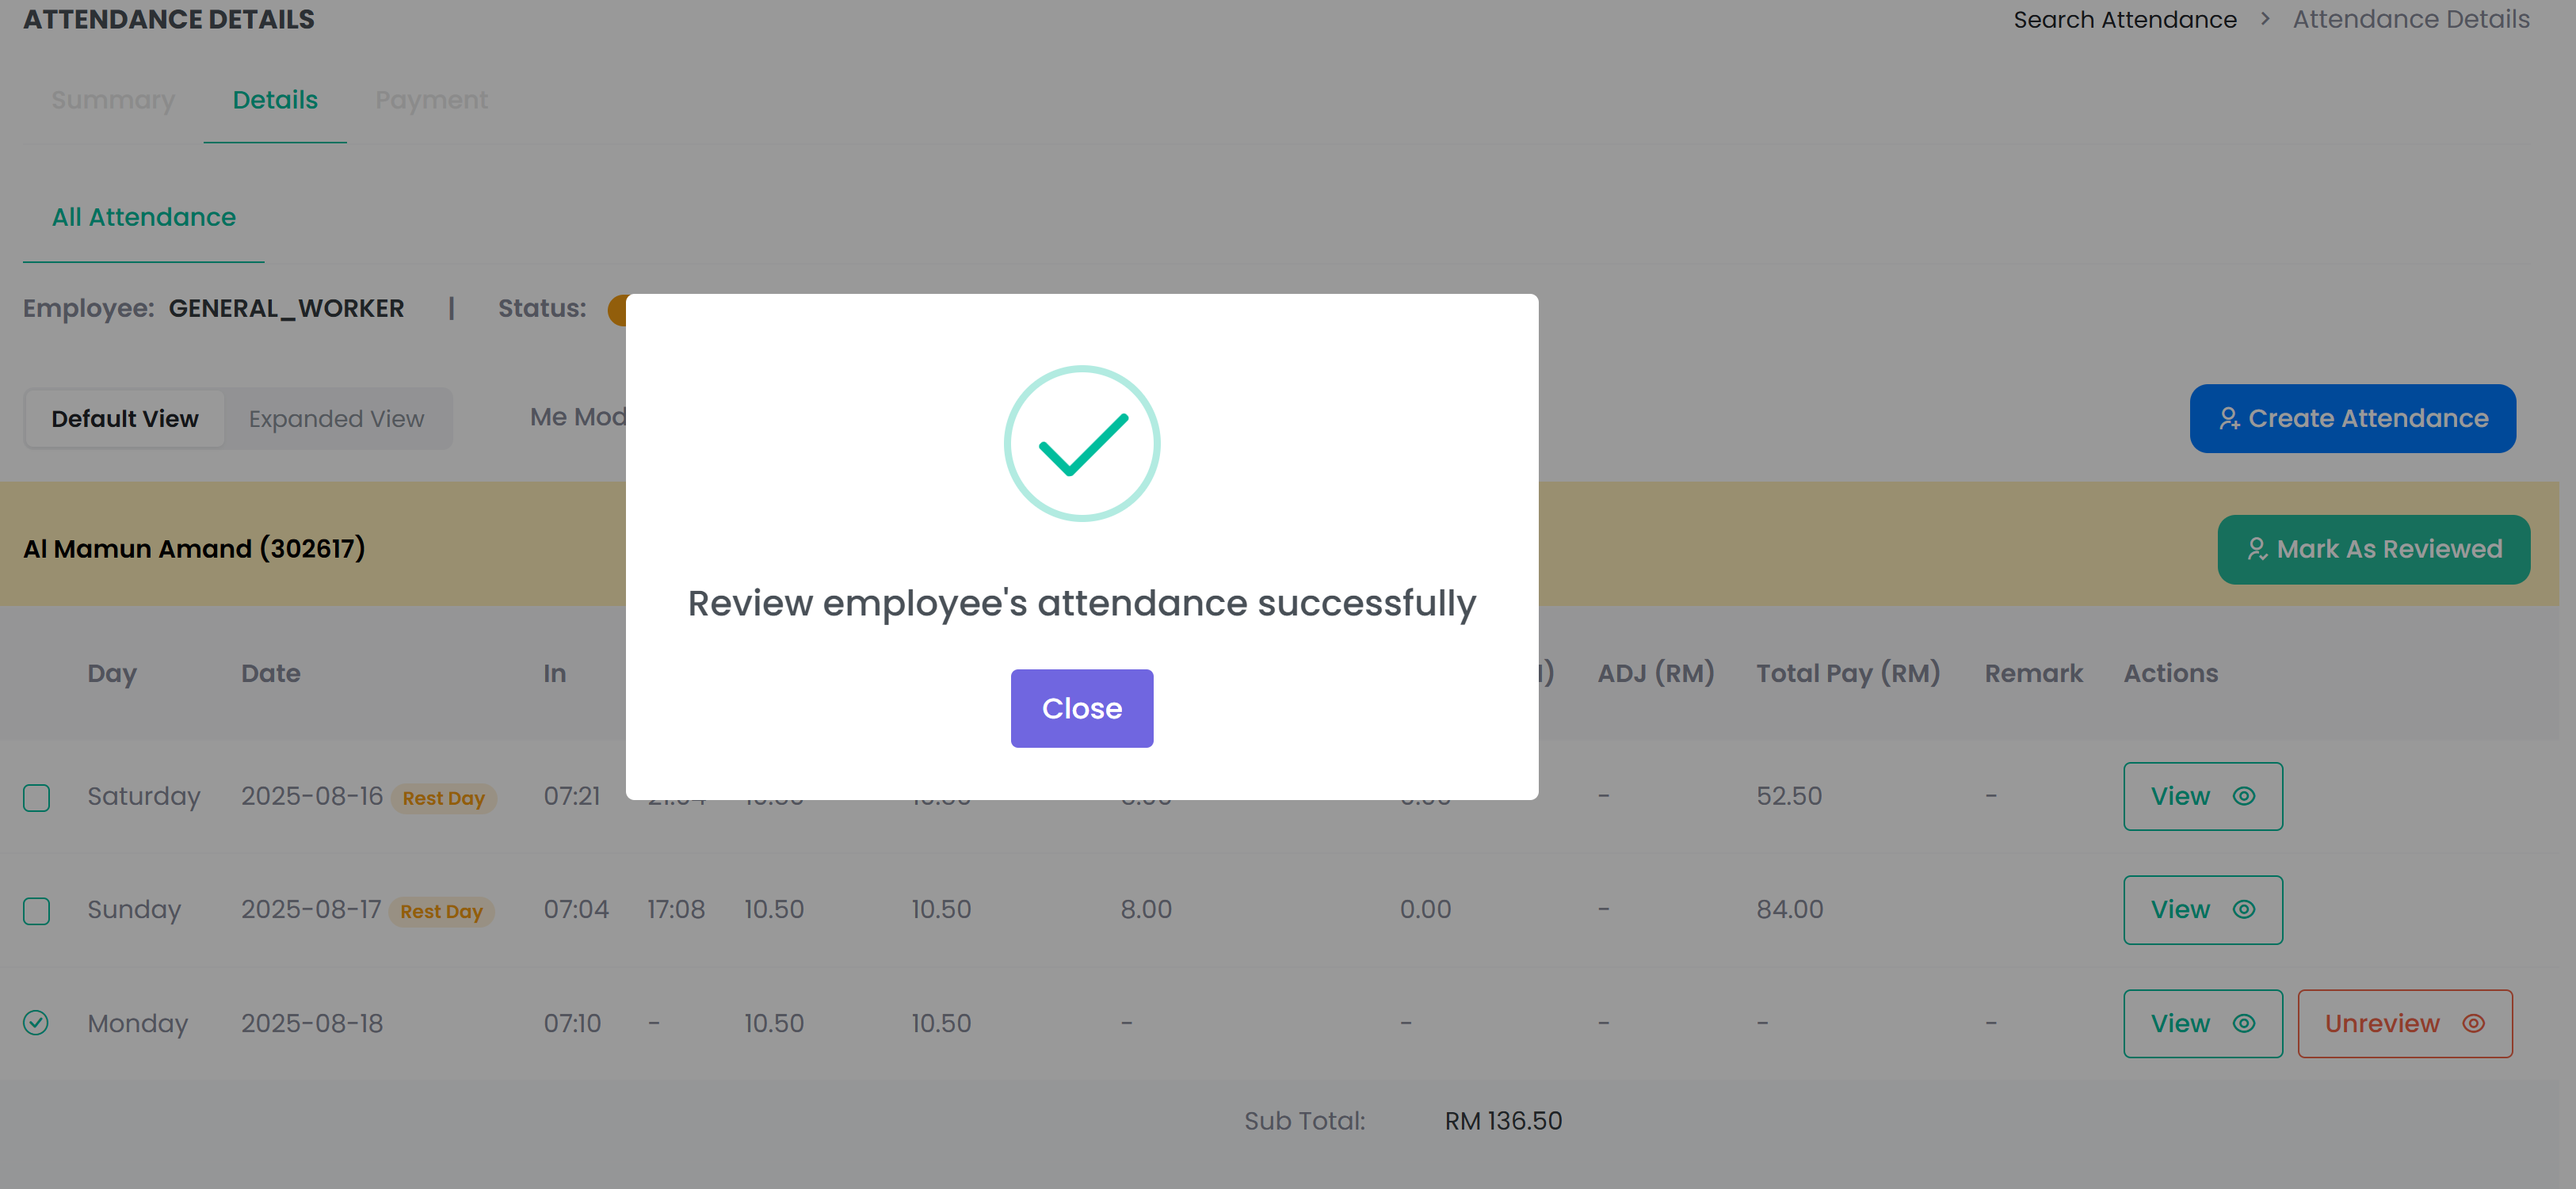Go to Search Attendance breadcrumb link

click(x=2124, y=19)
